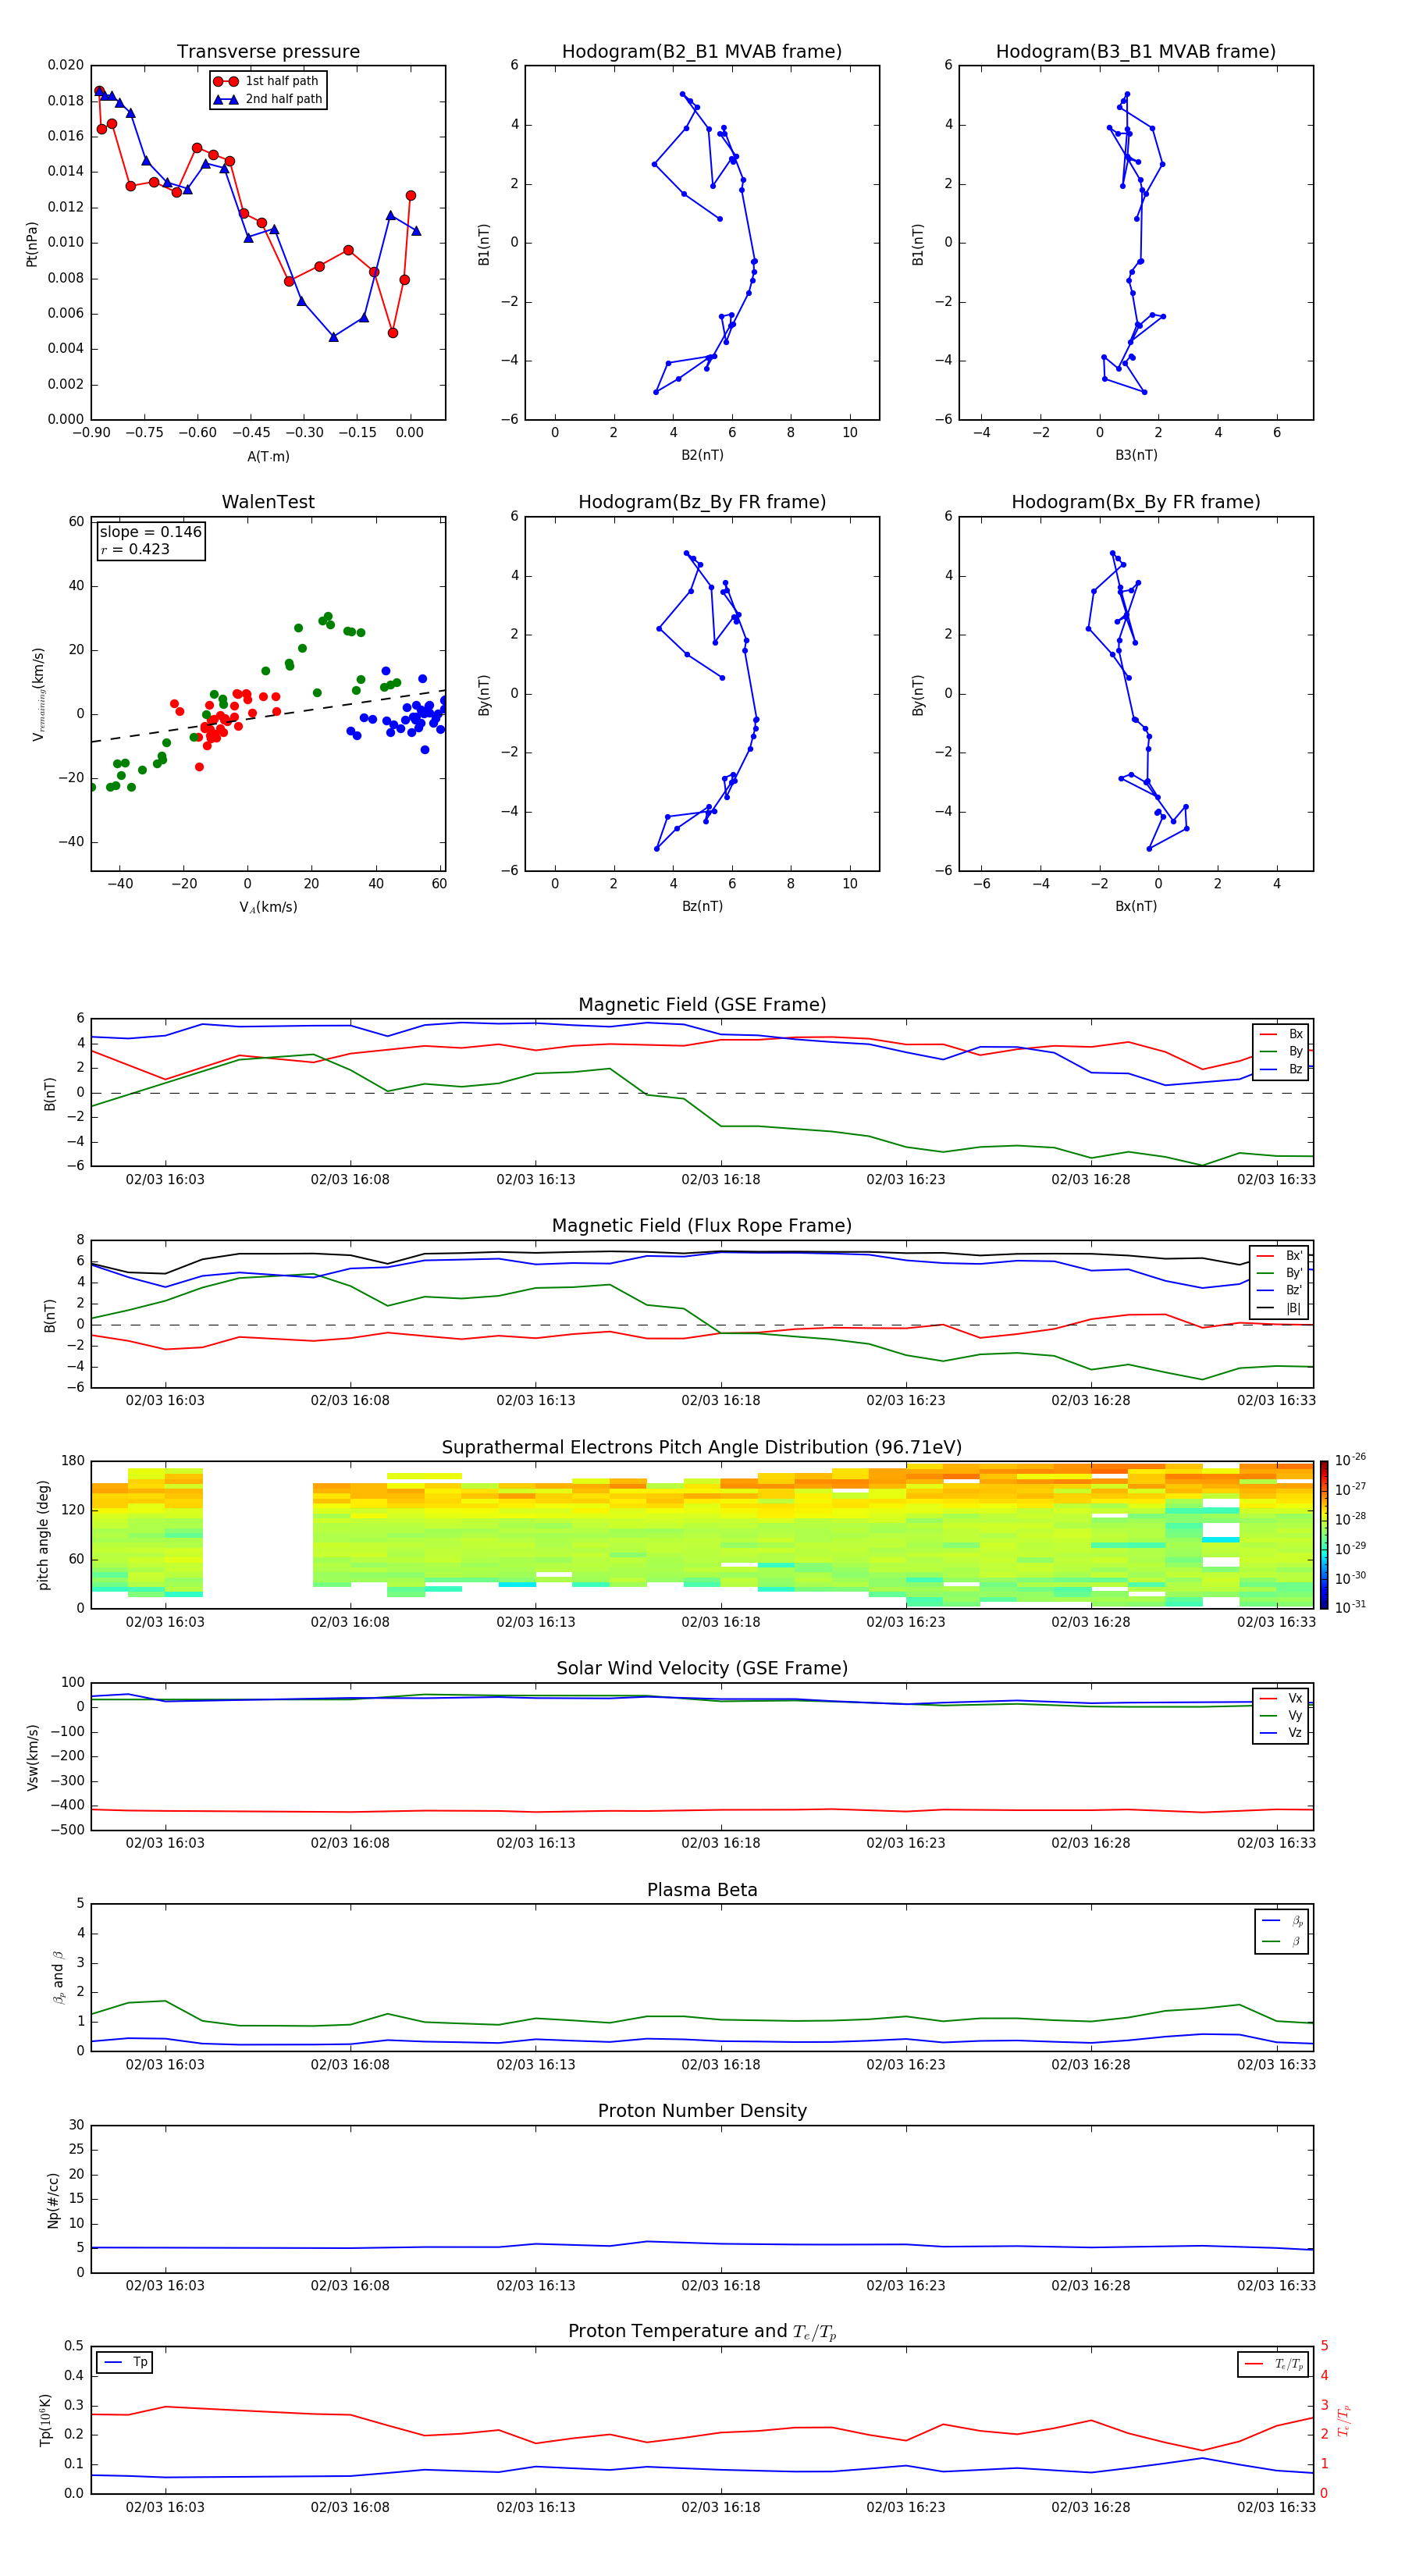Click the 'slope = 0.146' annotation
Image resolution: width=1405 pixels, height=2576 pixels.
[150, 532]
